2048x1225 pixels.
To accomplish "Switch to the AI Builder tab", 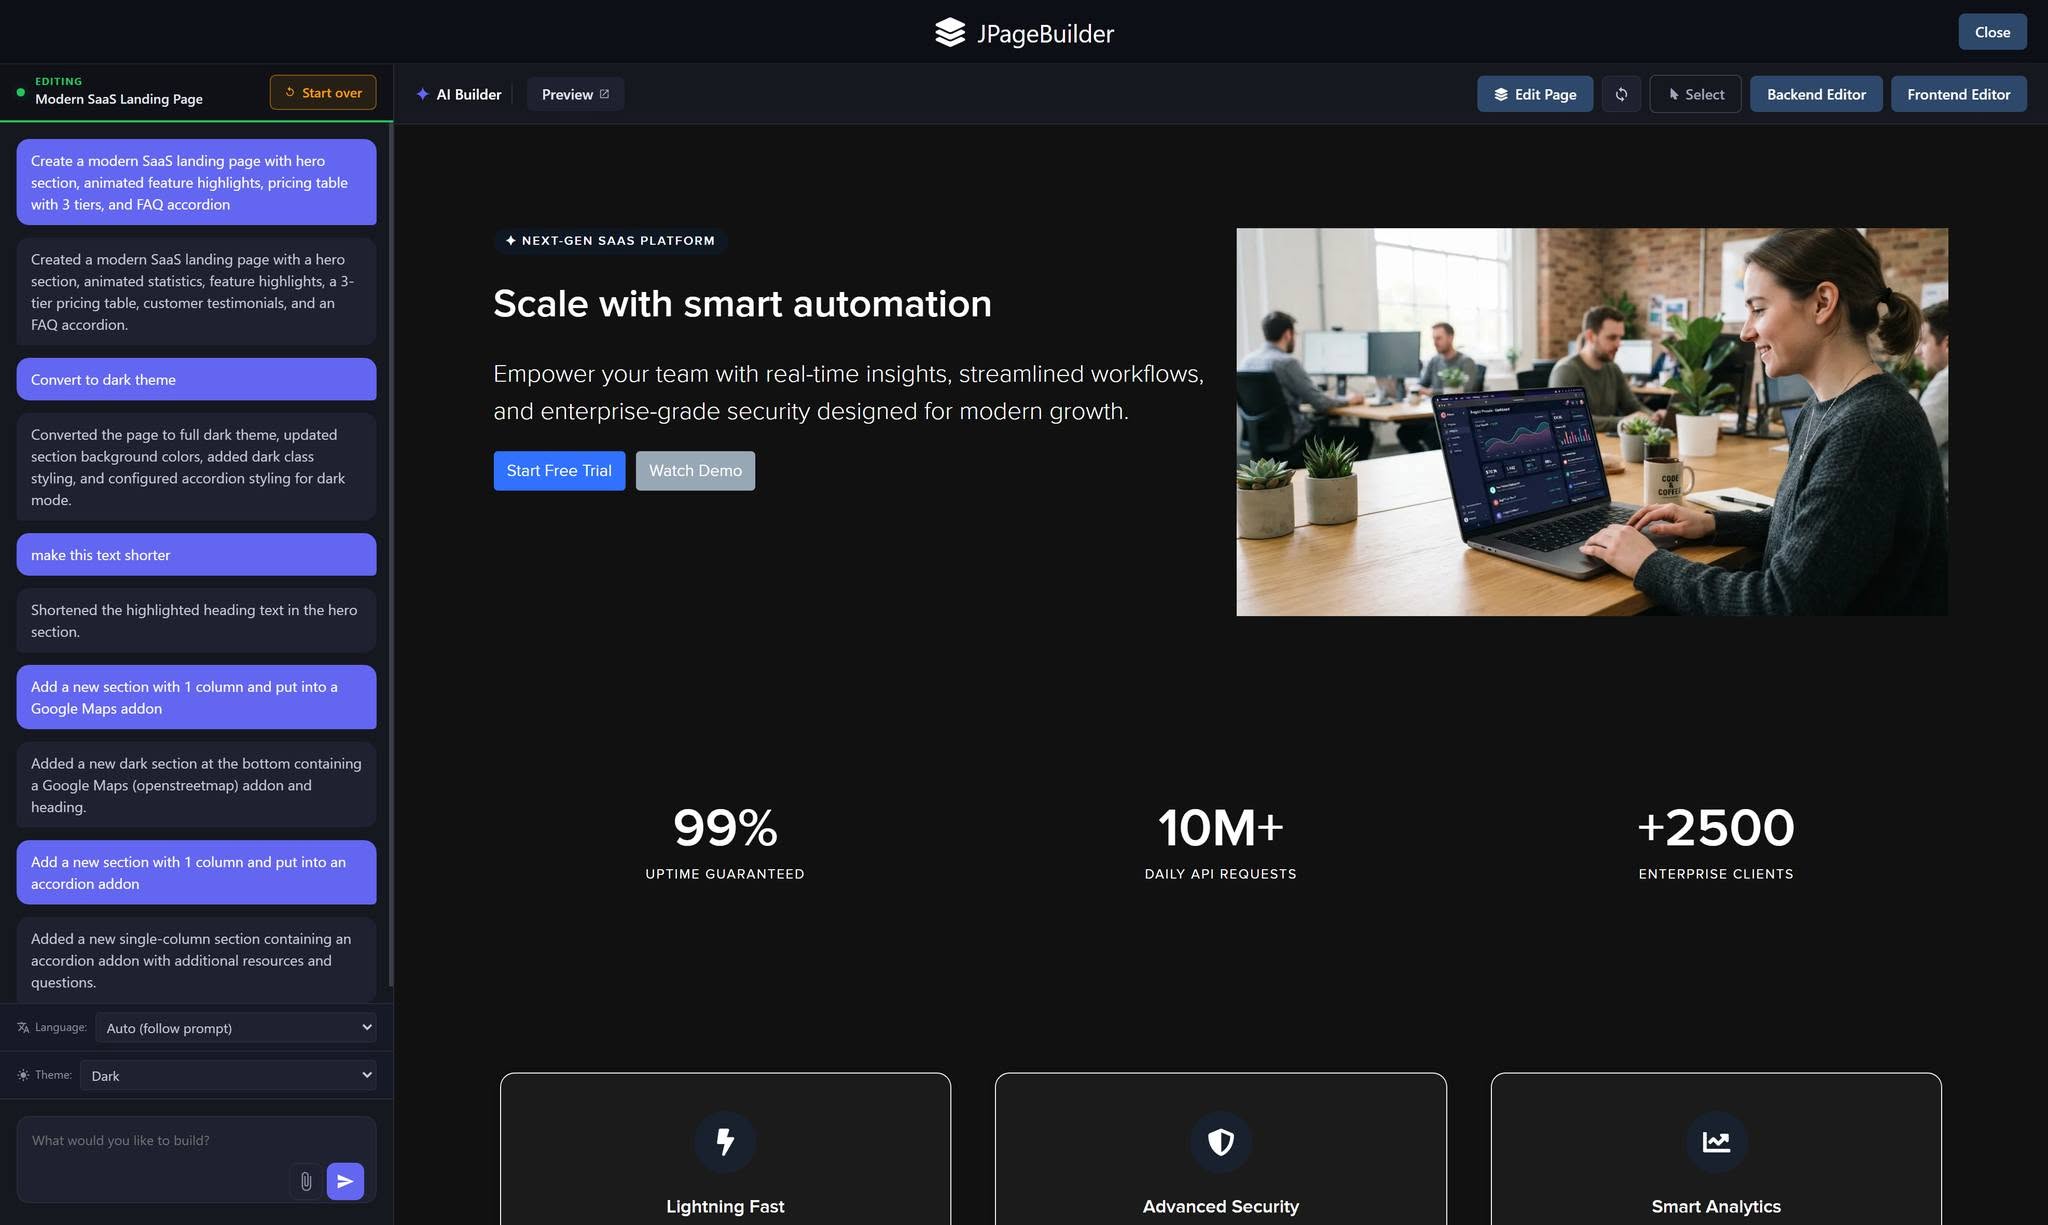I will click(459, 94).
